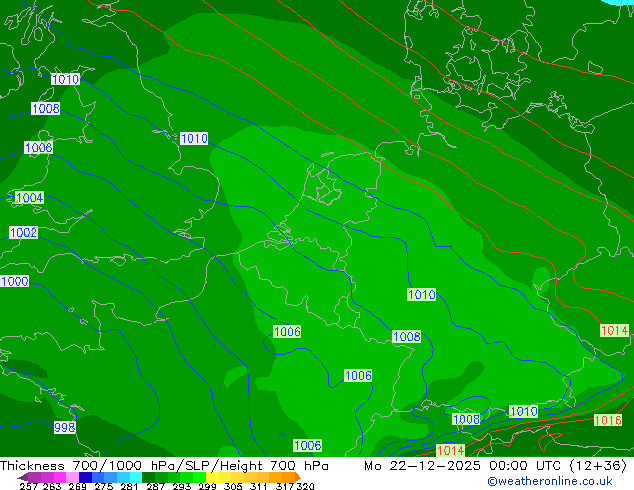The width and height of the screenshot is (634, 490).
Task: Click the legend value 257
Action: click(x=29, y=486)
